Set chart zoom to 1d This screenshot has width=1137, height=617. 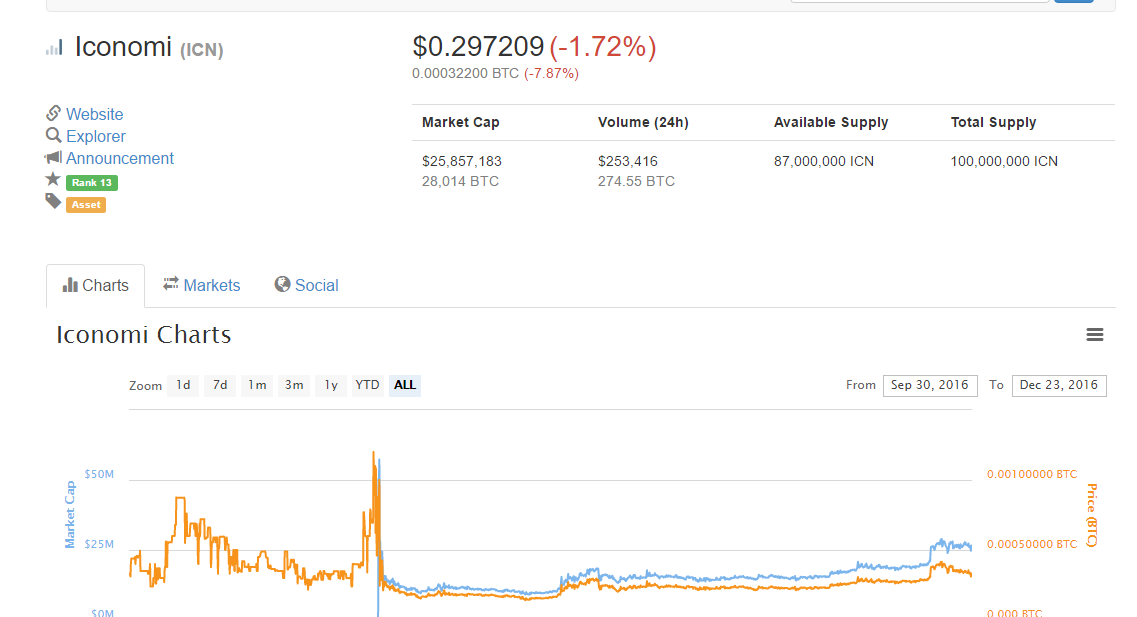[x=183, y=385]
